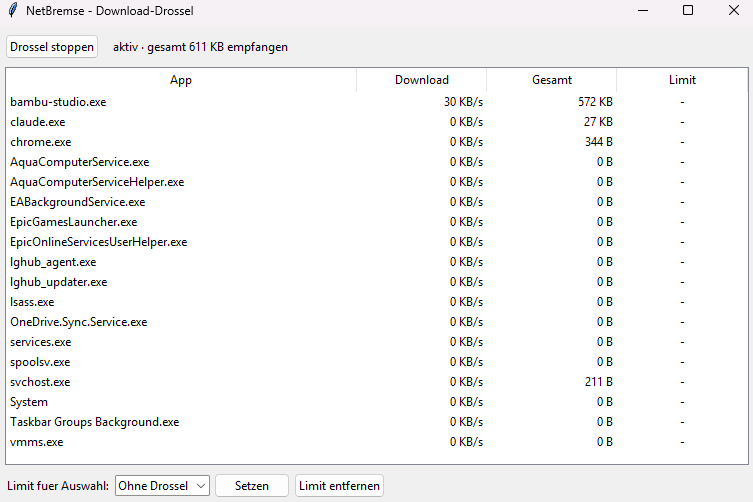Select the svchost.exe row

point(376,382)
